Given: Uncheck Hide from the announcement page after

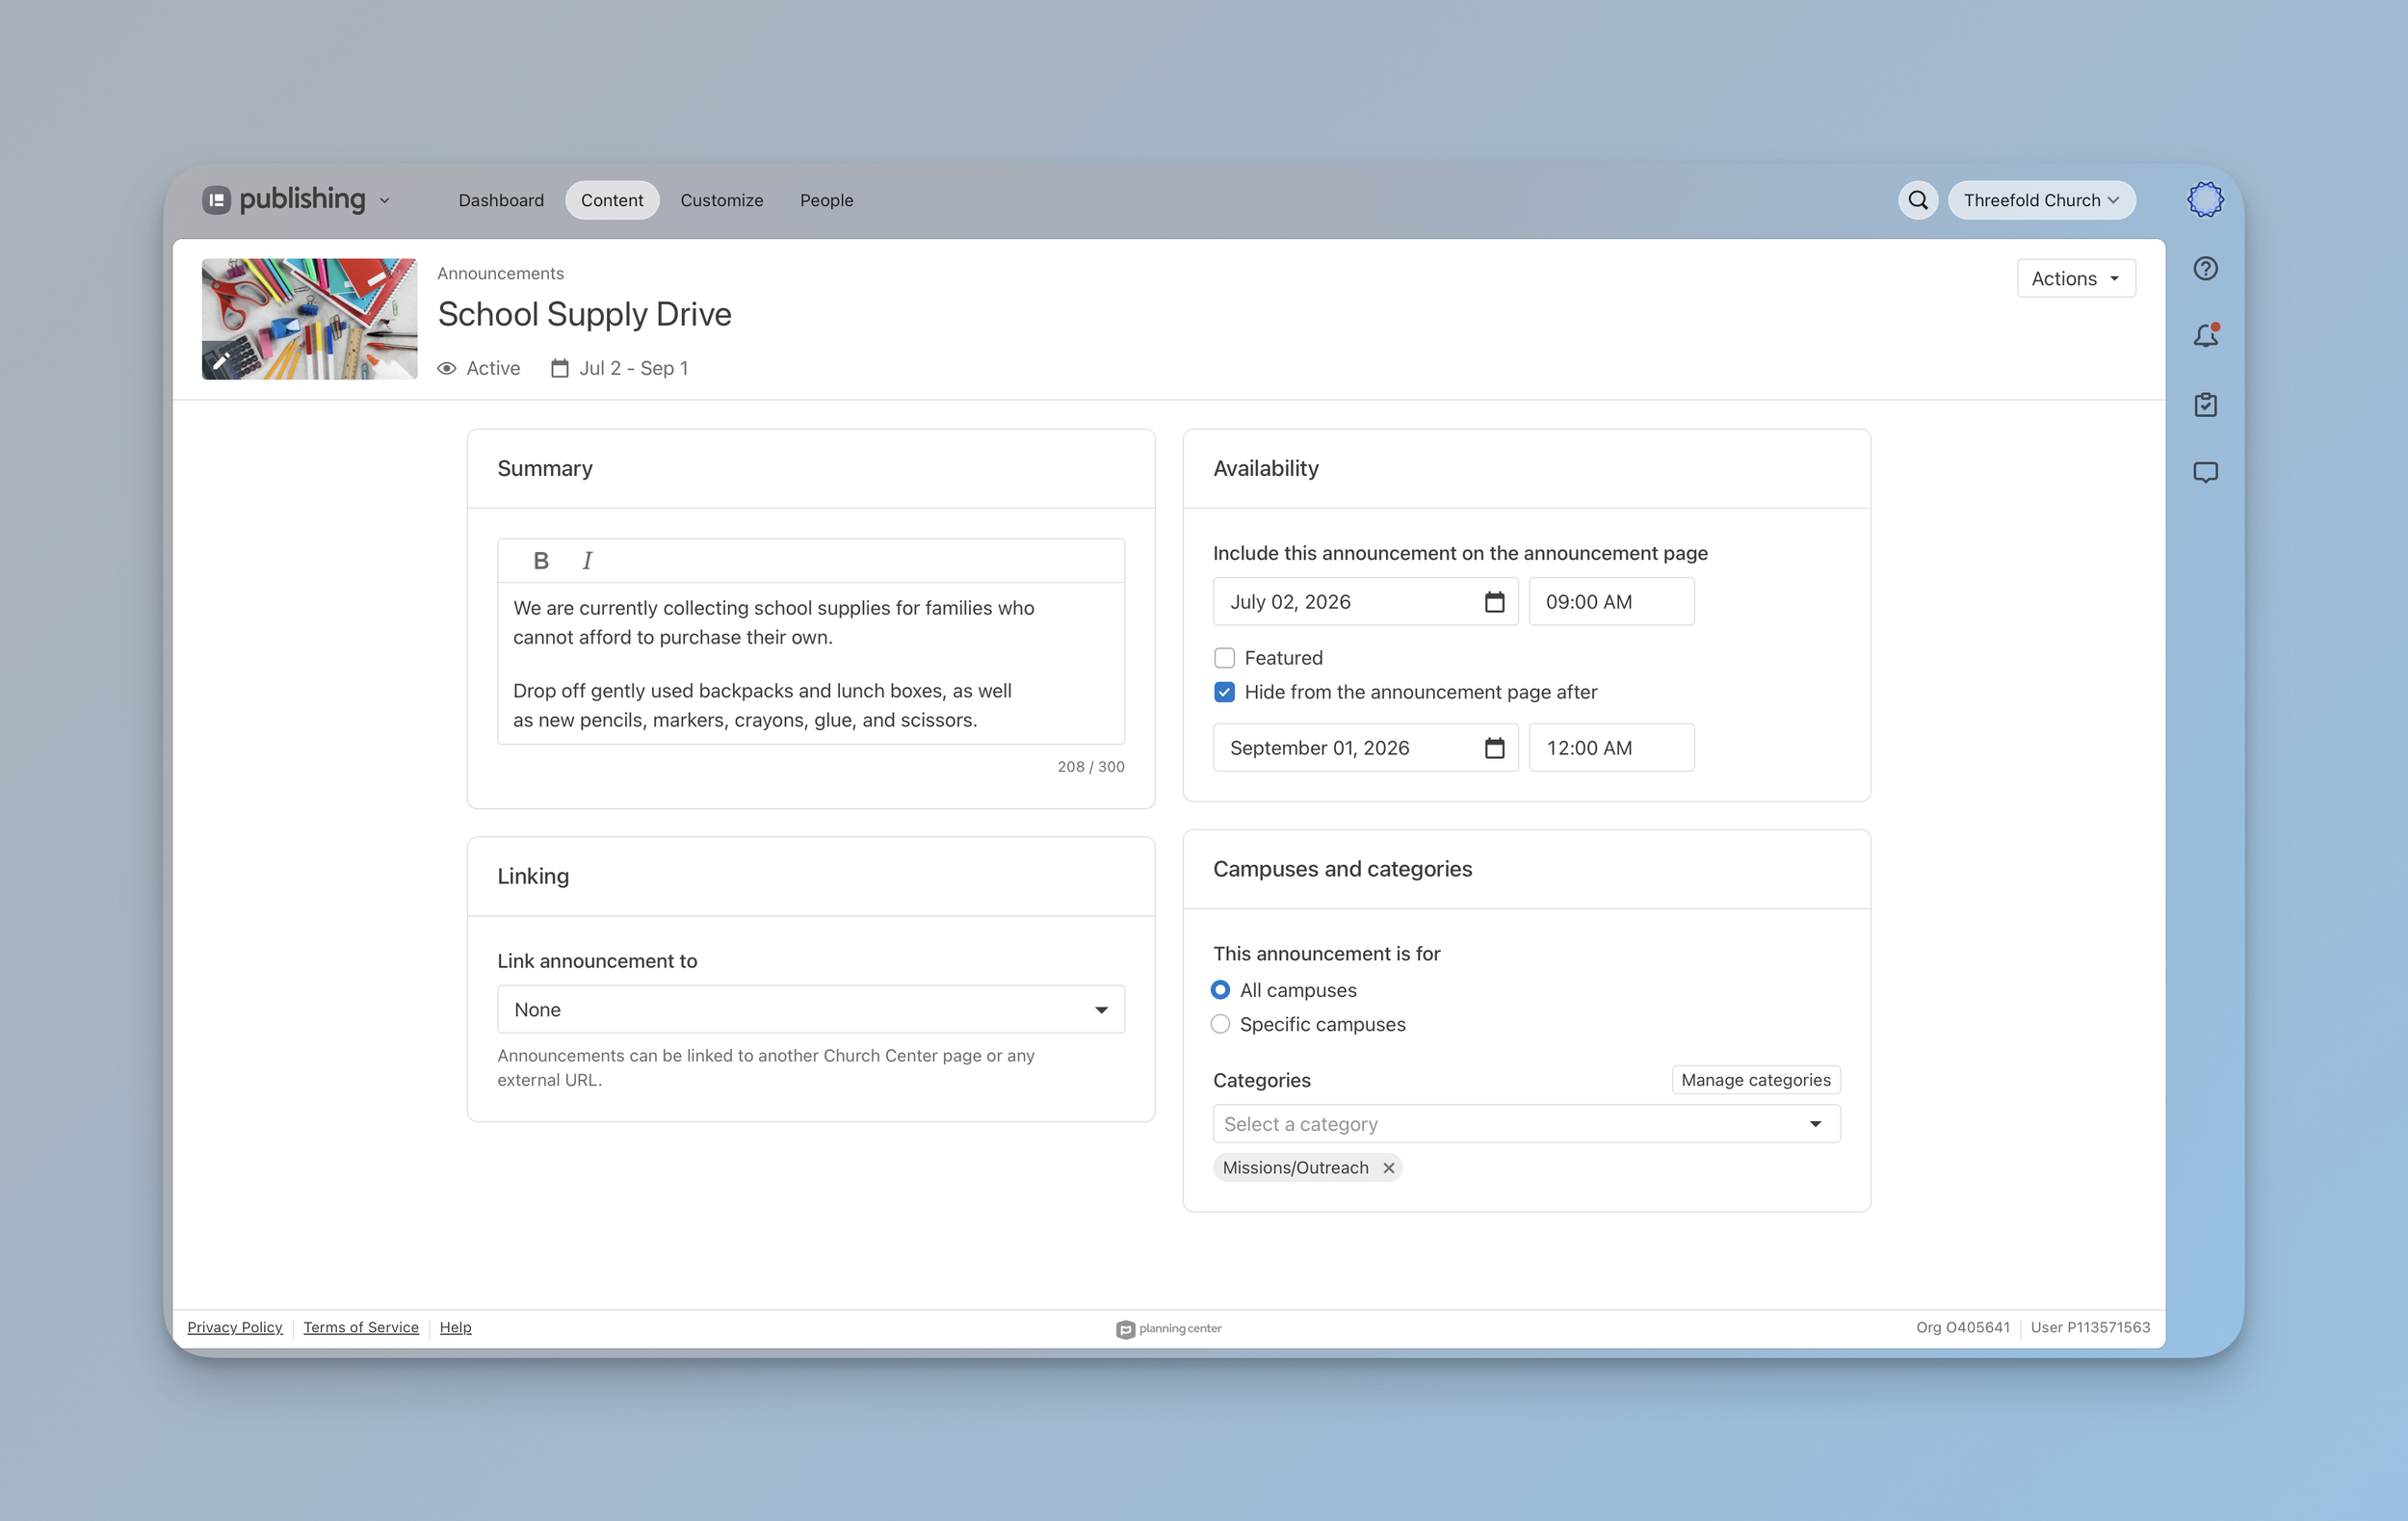Looking at the screenshot, I should tap(1224, 692).
